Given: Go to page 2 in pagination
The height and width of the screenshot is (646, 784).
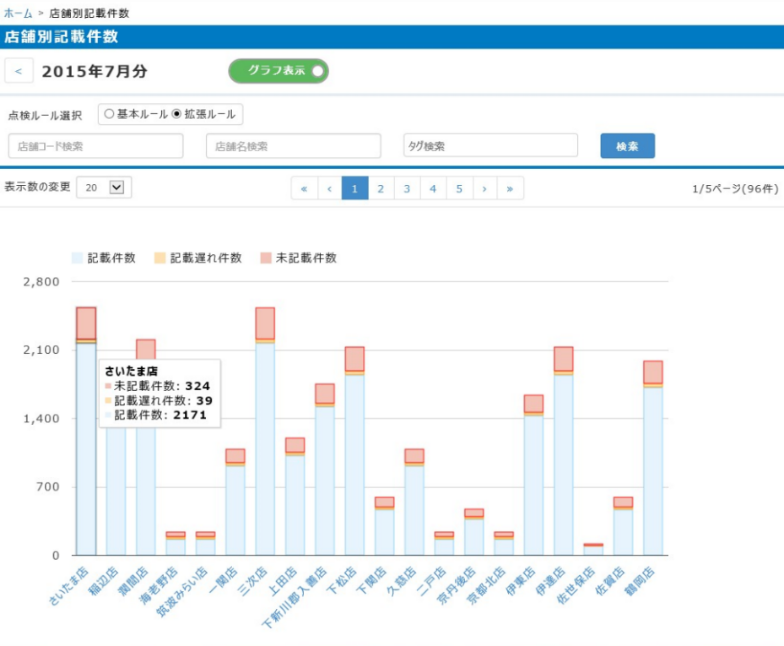Looking at the screenshot, I should pos(381,188).
